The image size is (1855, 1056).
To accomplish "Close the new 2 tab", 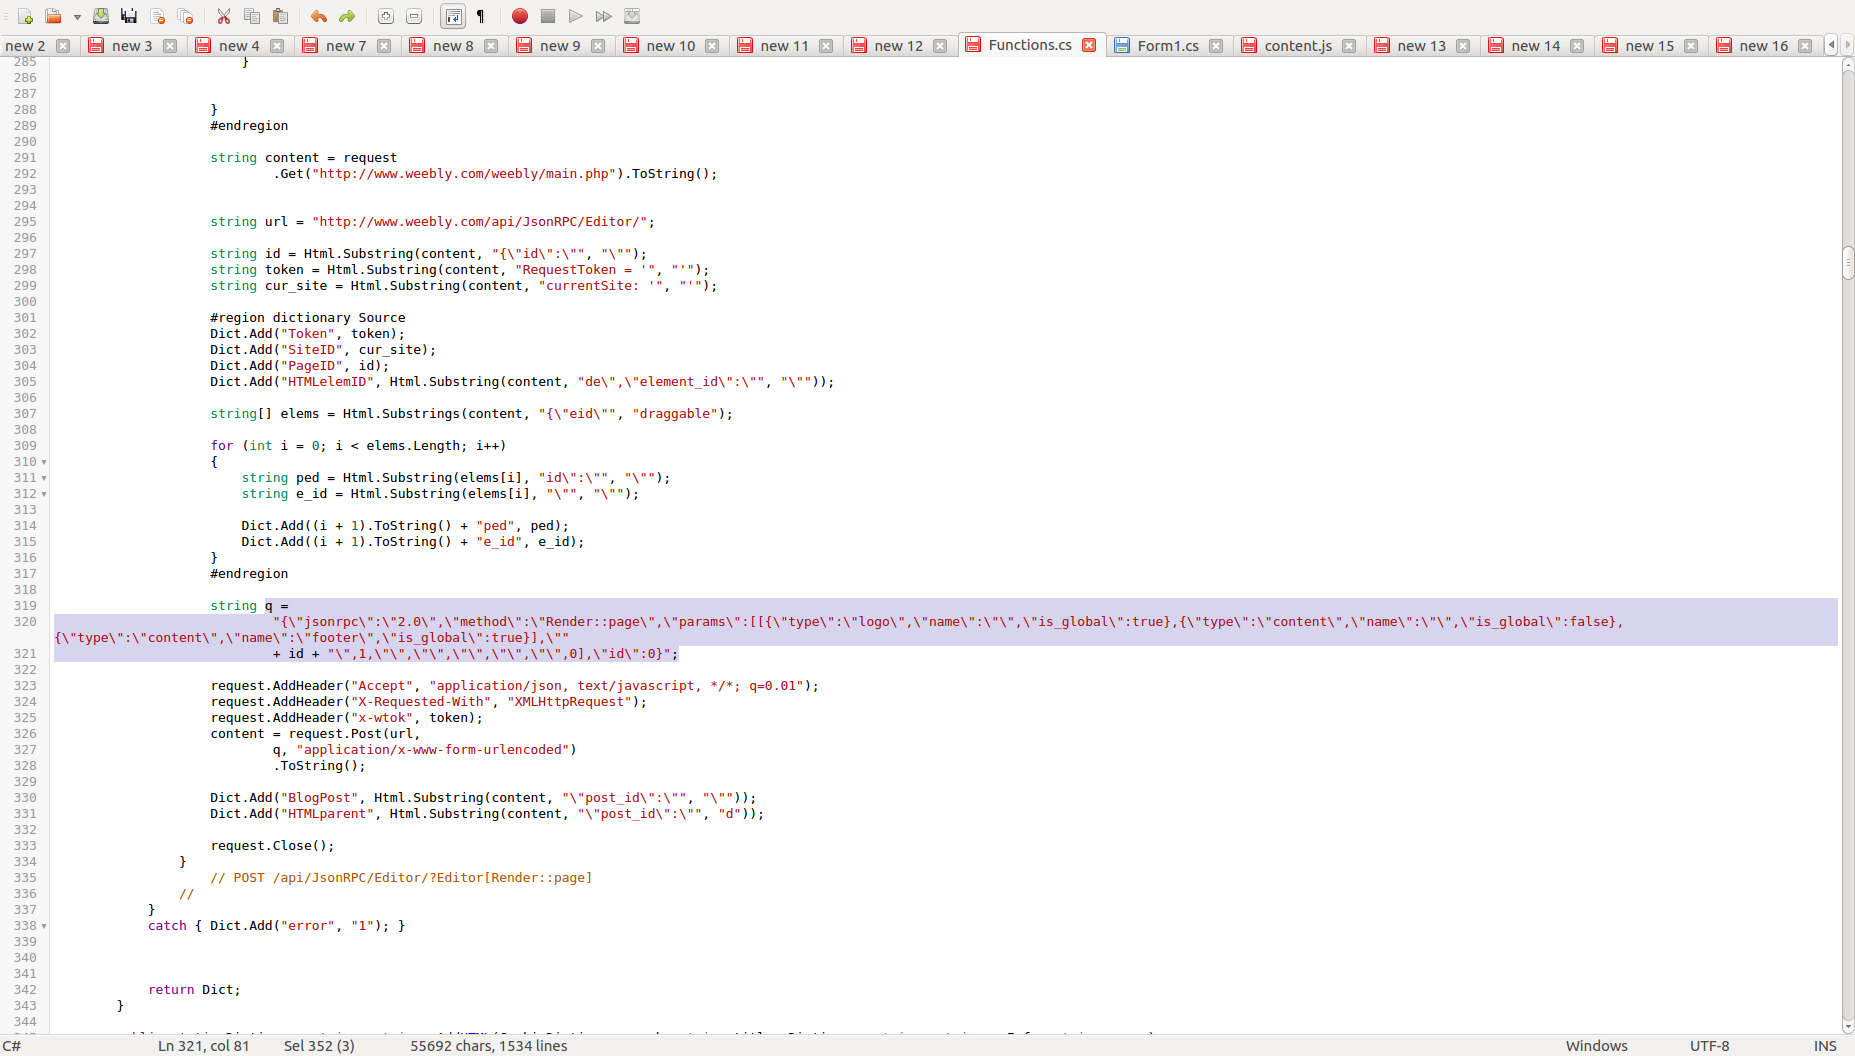I will [63, 46].
